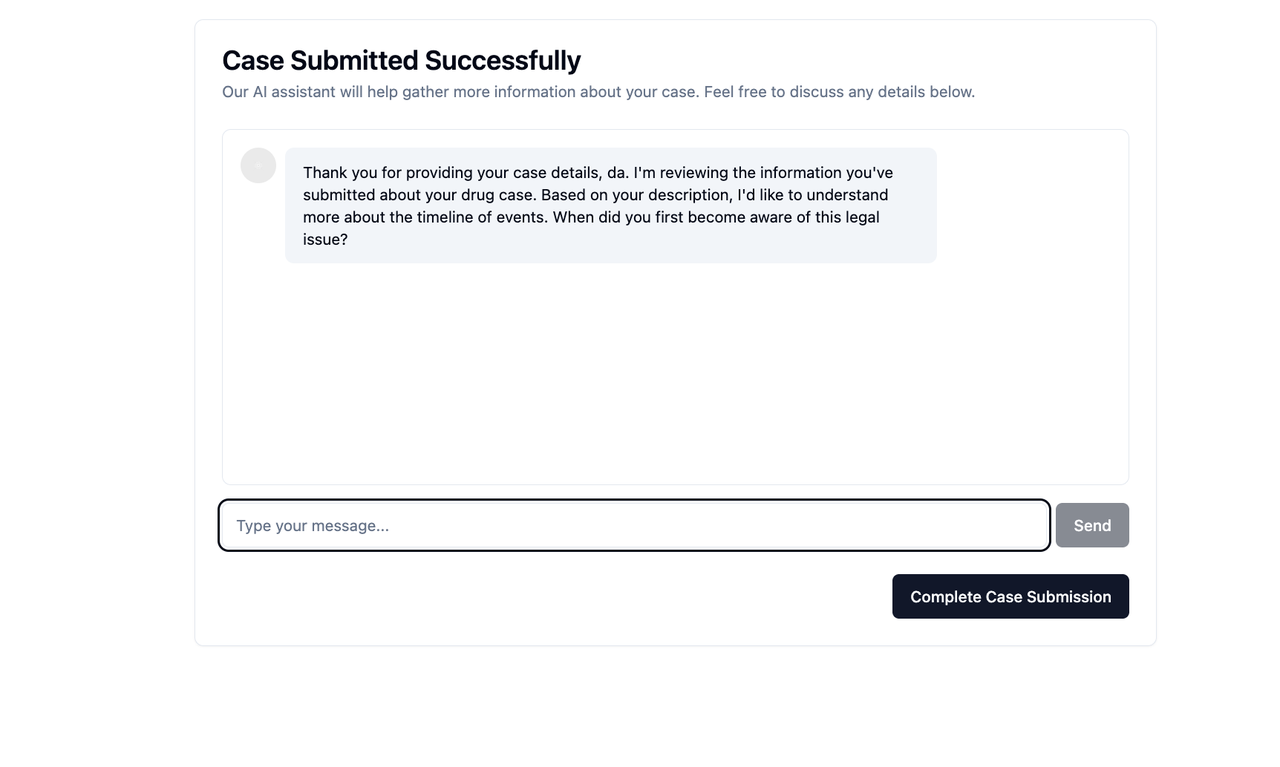
Task: Focus the "Type your message..." input field
Action: [634, 525]
